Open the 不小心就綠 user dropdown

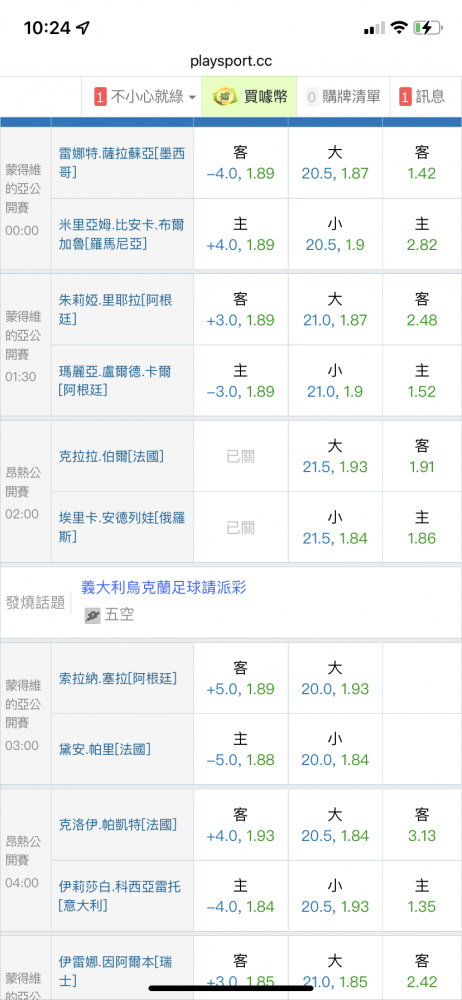[145, 97]
